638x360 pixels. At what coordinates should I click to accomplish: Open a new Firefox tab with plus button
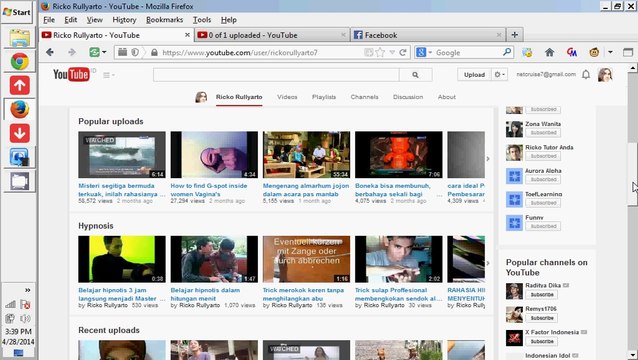[515, 35]
